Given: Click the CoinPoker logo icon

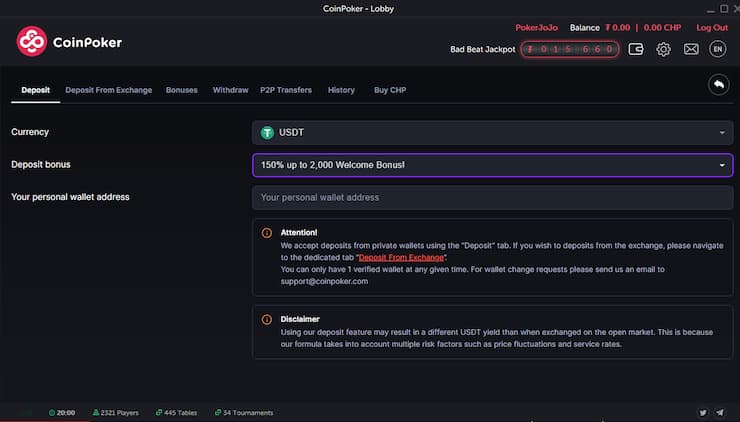Looking at the screenshot, I should (32, 42).
